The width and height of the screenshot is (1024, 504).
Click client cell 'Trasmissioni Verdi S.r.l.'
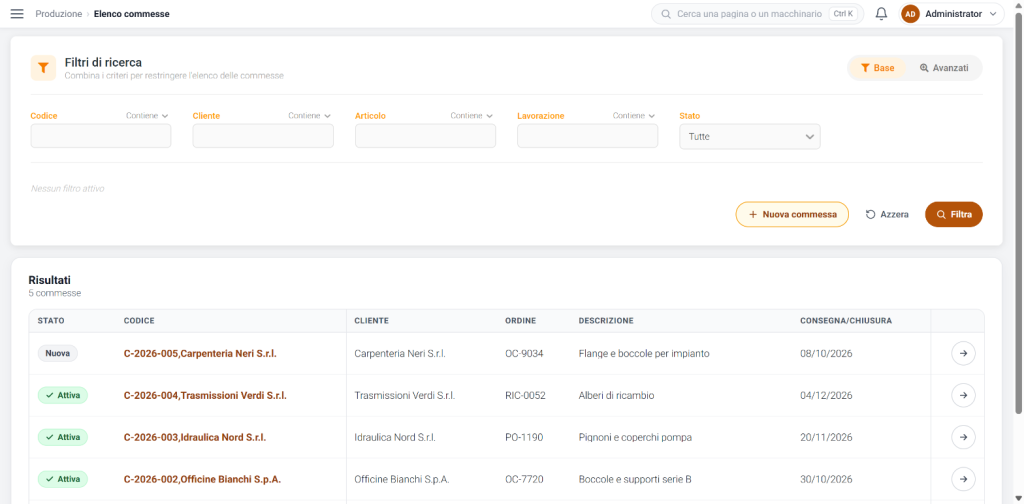click(405, 395)
